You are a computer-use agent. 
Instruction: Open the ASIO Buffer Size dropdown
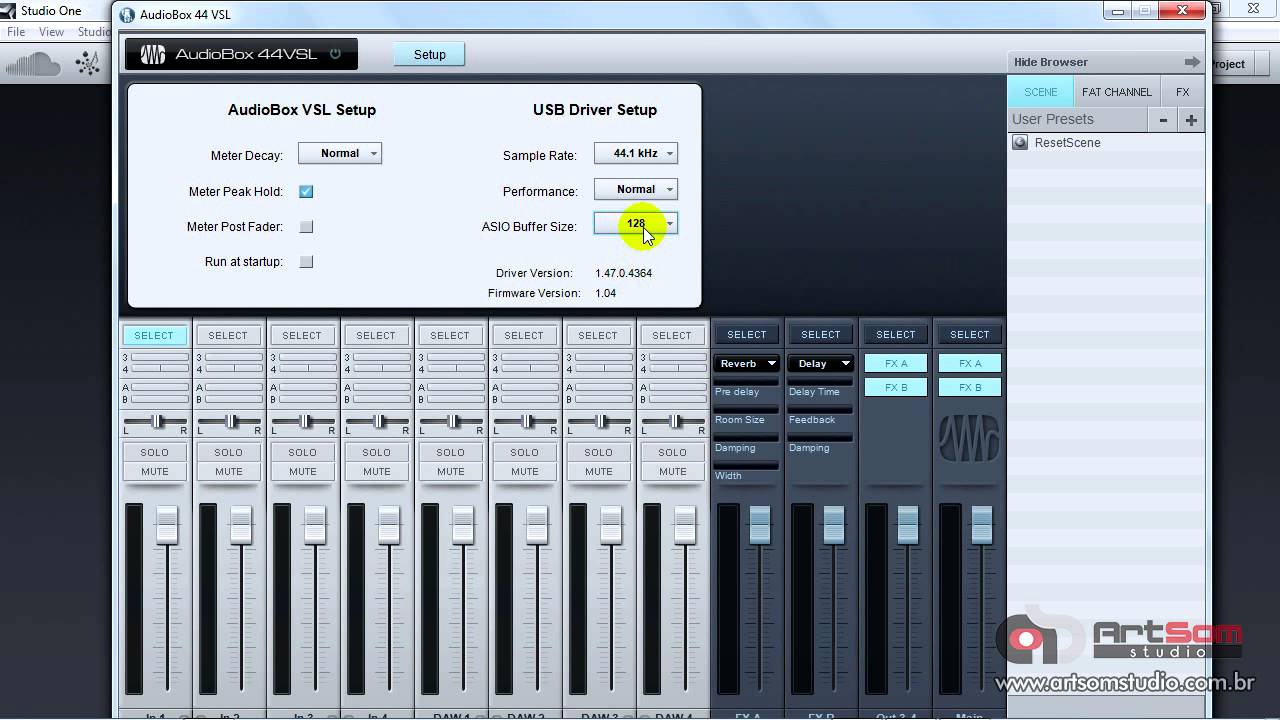click(x=636, y=223)
